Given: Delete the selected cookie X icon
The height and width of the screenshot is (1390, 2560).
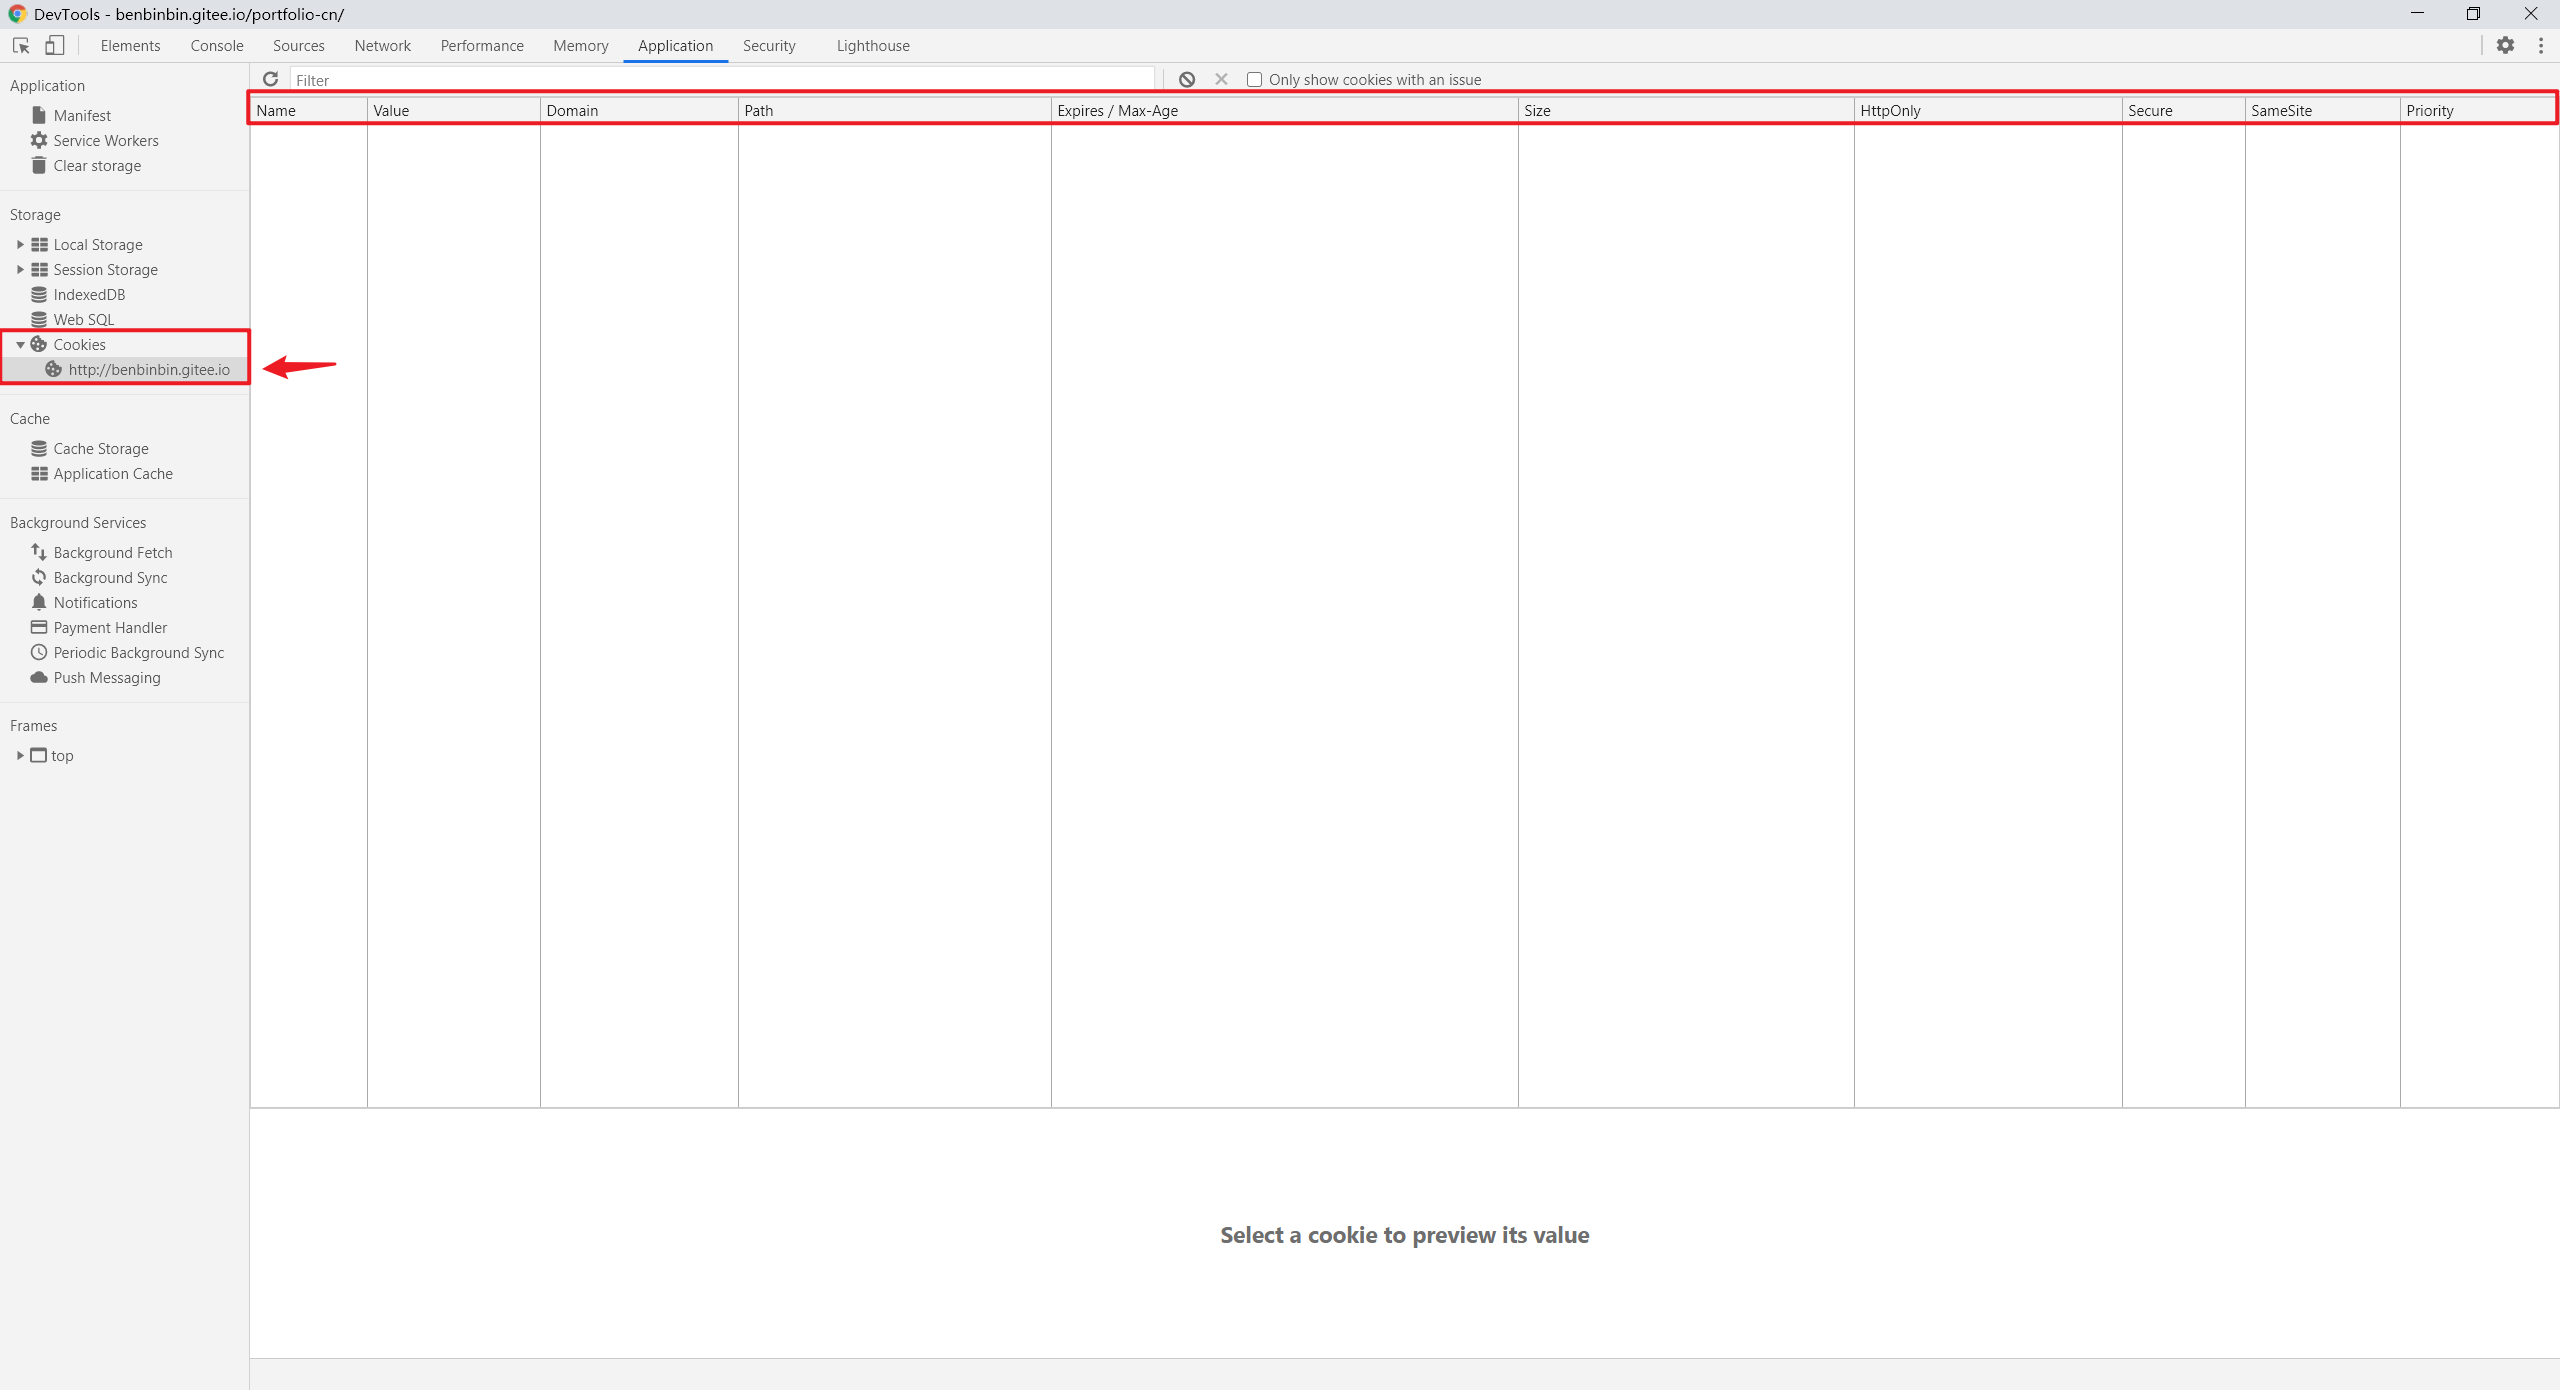Looking at the screenshot, I should click(x=1221, y=79).
